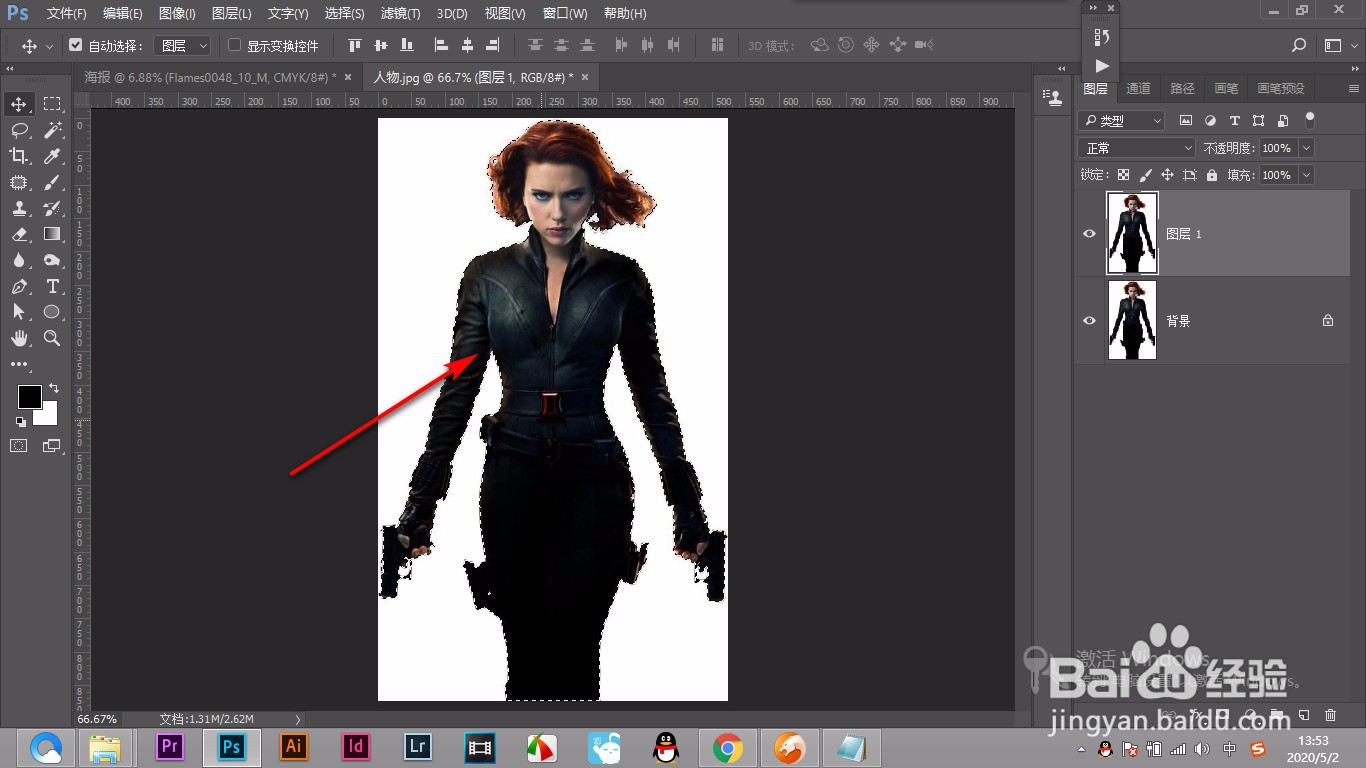1366x768 pixels.
Task: Switch to the 海报 document tab
Action: pos(210,77)
